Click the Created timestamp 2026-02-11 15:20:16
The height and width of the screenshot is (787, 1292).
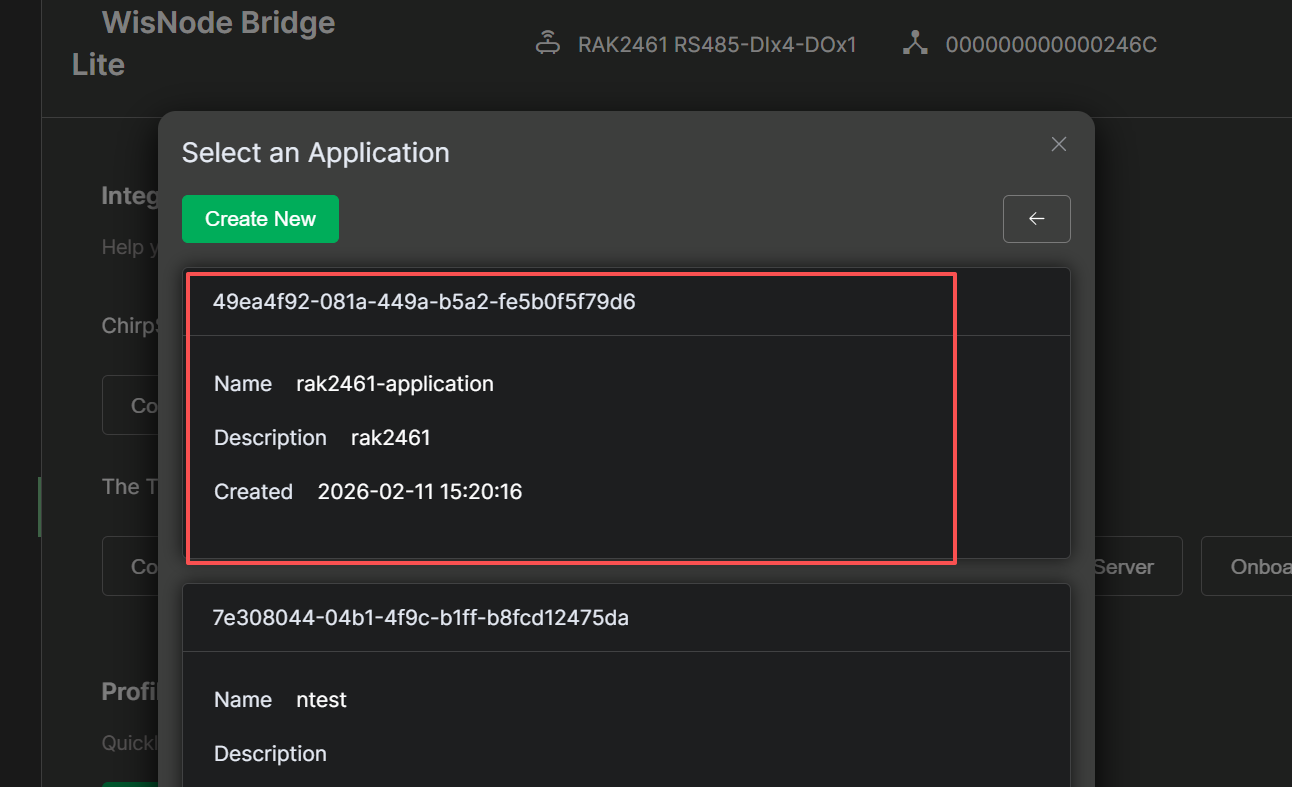point(419,491)
